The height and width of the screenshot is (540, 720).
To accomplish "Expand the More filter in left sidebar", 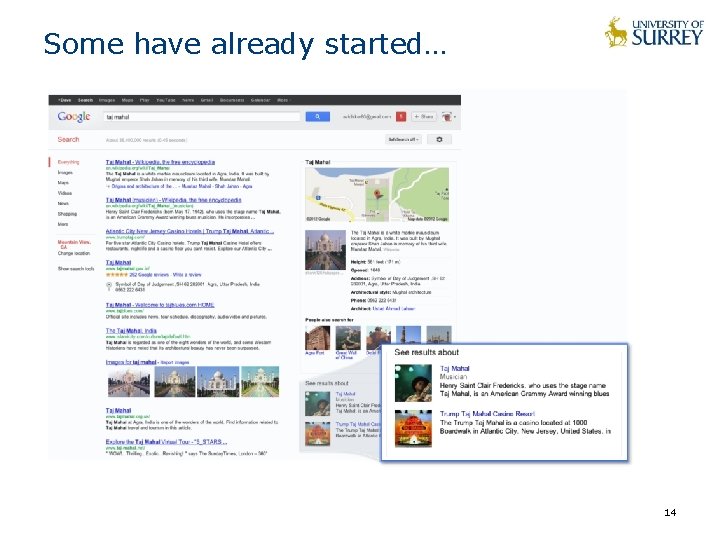I will (x=63, y=224).
